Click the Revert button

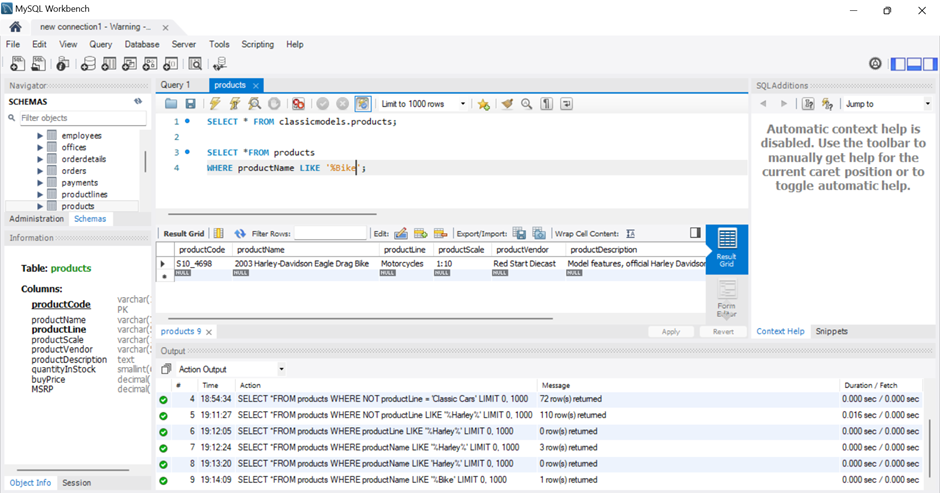[x=723, y=332]
